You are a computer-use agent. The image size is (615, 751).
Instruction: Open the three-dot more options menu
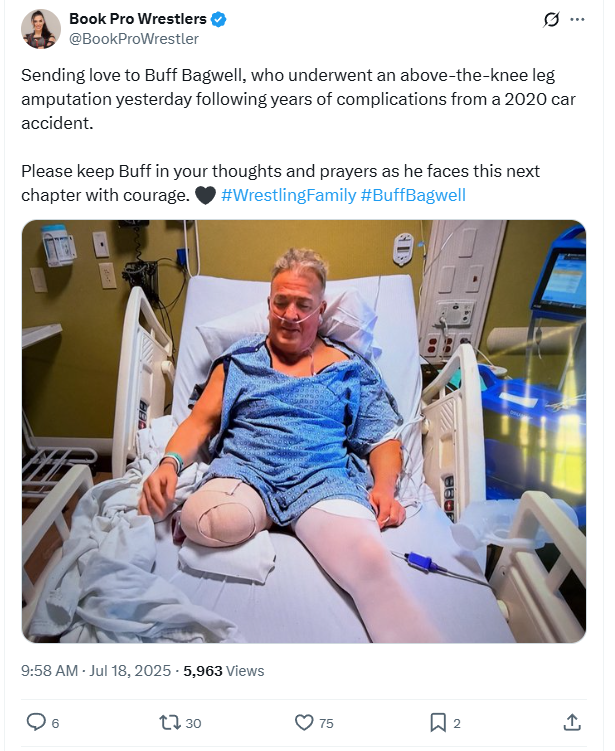(577, 20)
